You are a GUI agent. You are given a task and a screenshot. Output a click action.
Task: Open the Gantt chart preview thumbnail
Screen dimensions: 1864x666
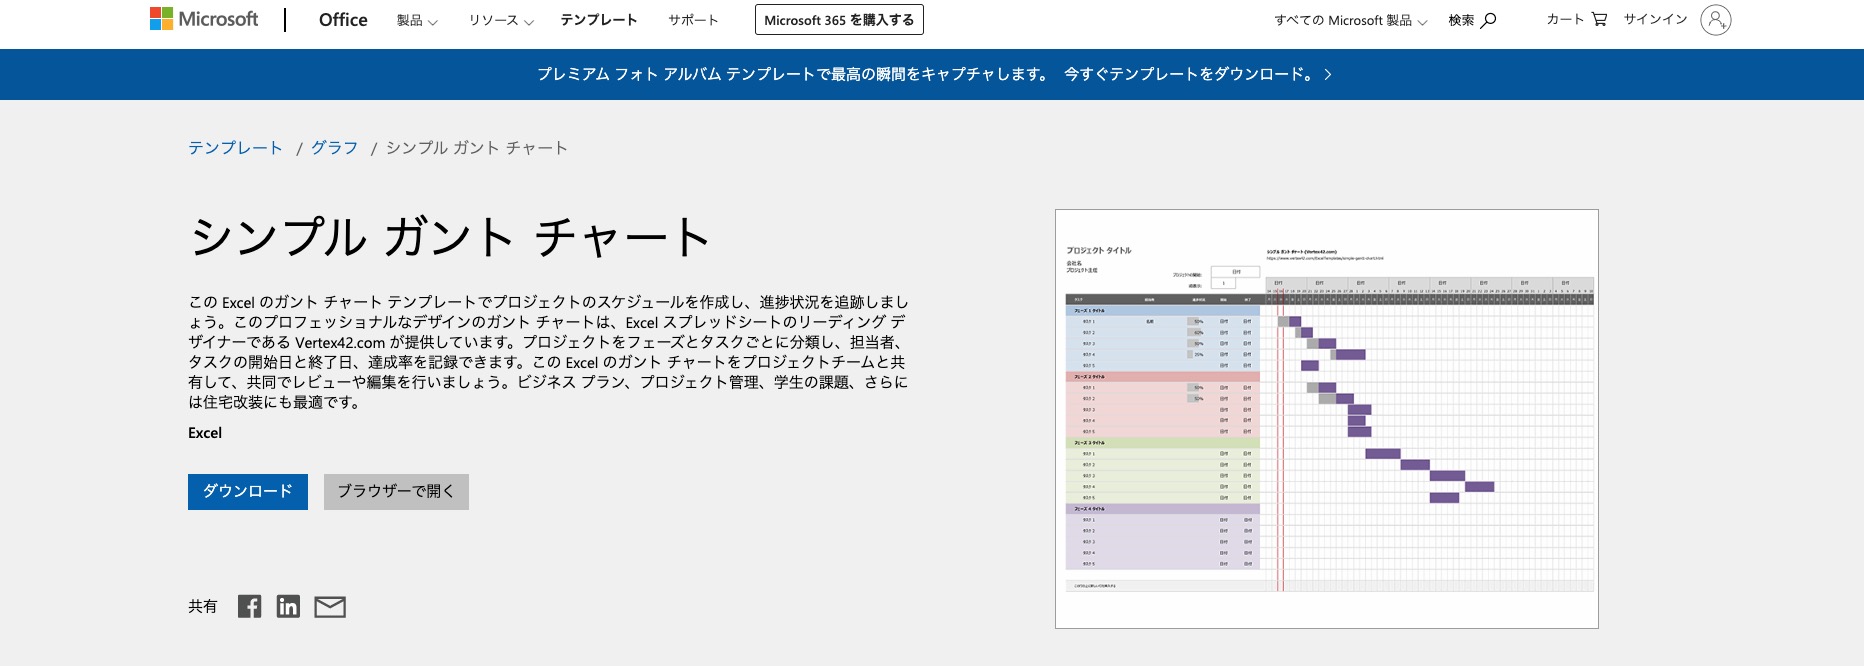point(1327,419)
